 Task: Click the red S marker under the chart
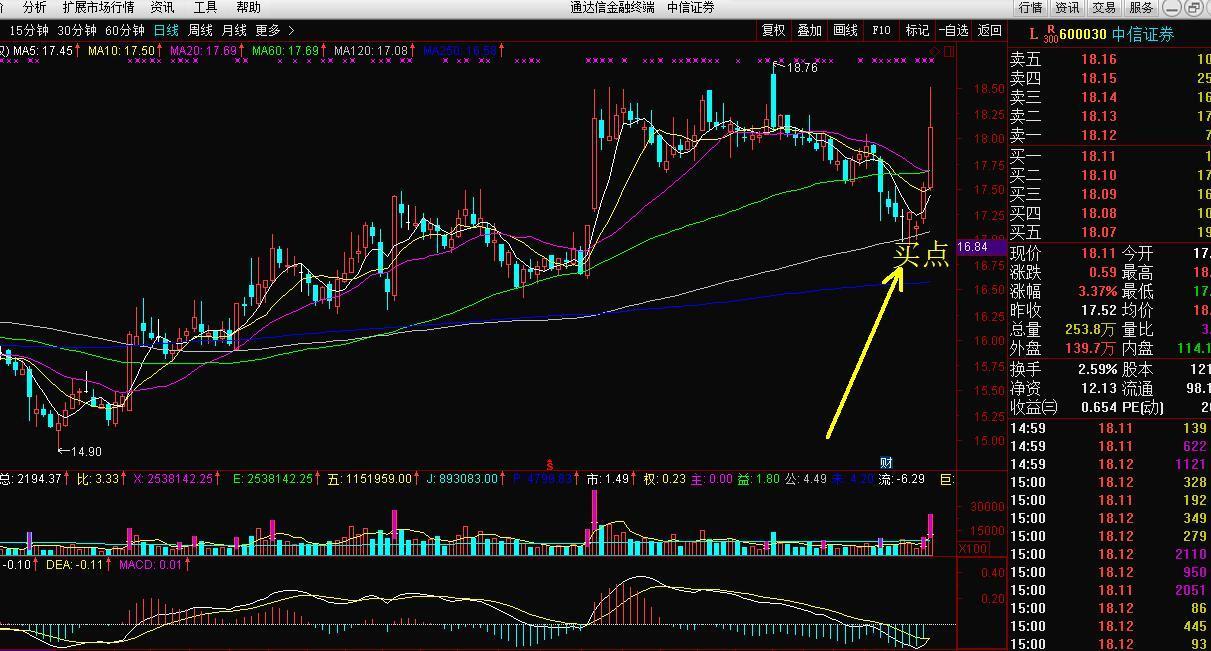[x=549, y=464]
